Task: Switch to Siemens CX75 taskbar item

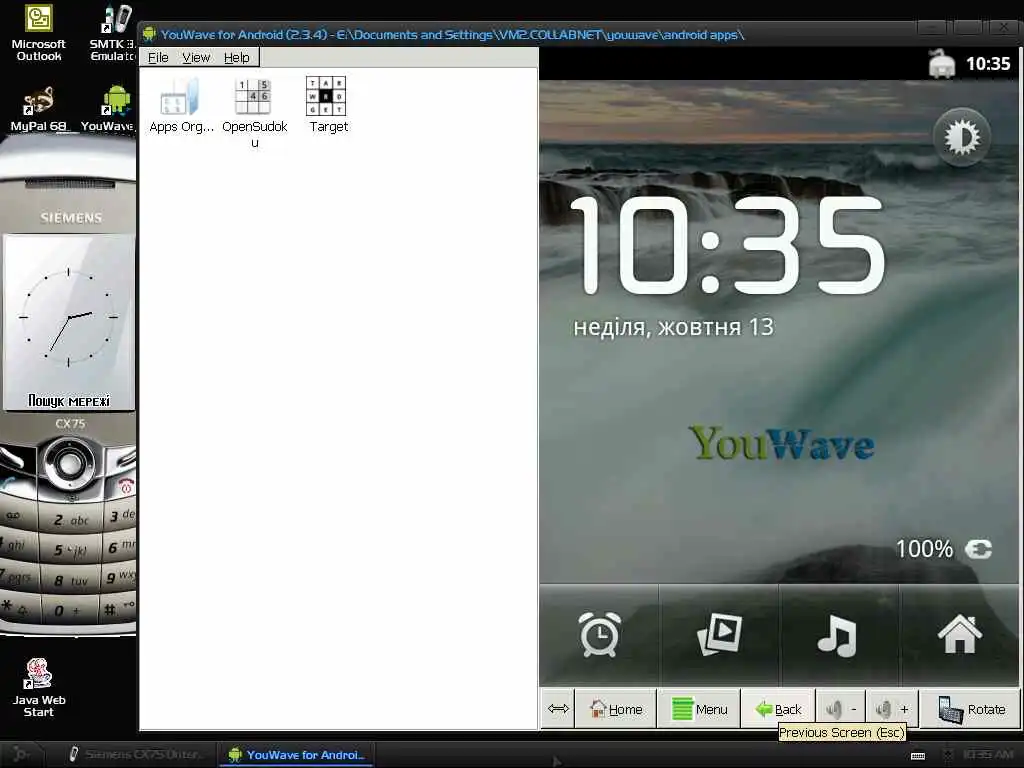Action: click(135, 754)
